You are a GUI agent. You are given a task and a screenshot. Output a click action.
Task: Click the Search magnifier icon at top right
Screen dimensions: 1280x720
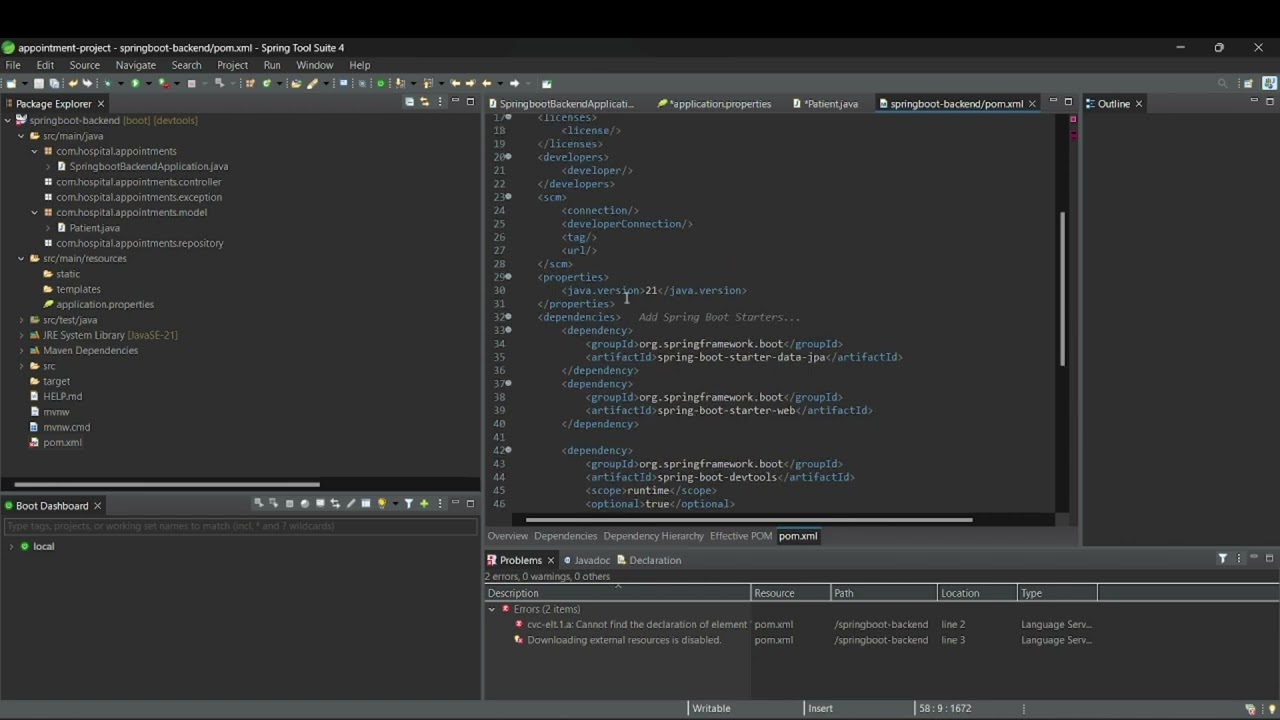pos(1222,84)
